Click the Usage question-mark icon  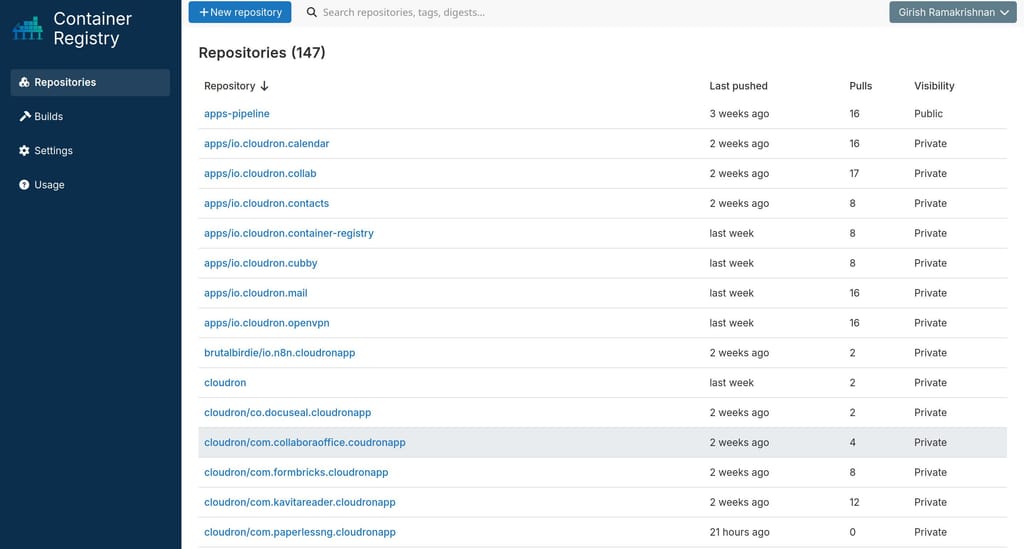pyautogui.click(x=24, y=185)
